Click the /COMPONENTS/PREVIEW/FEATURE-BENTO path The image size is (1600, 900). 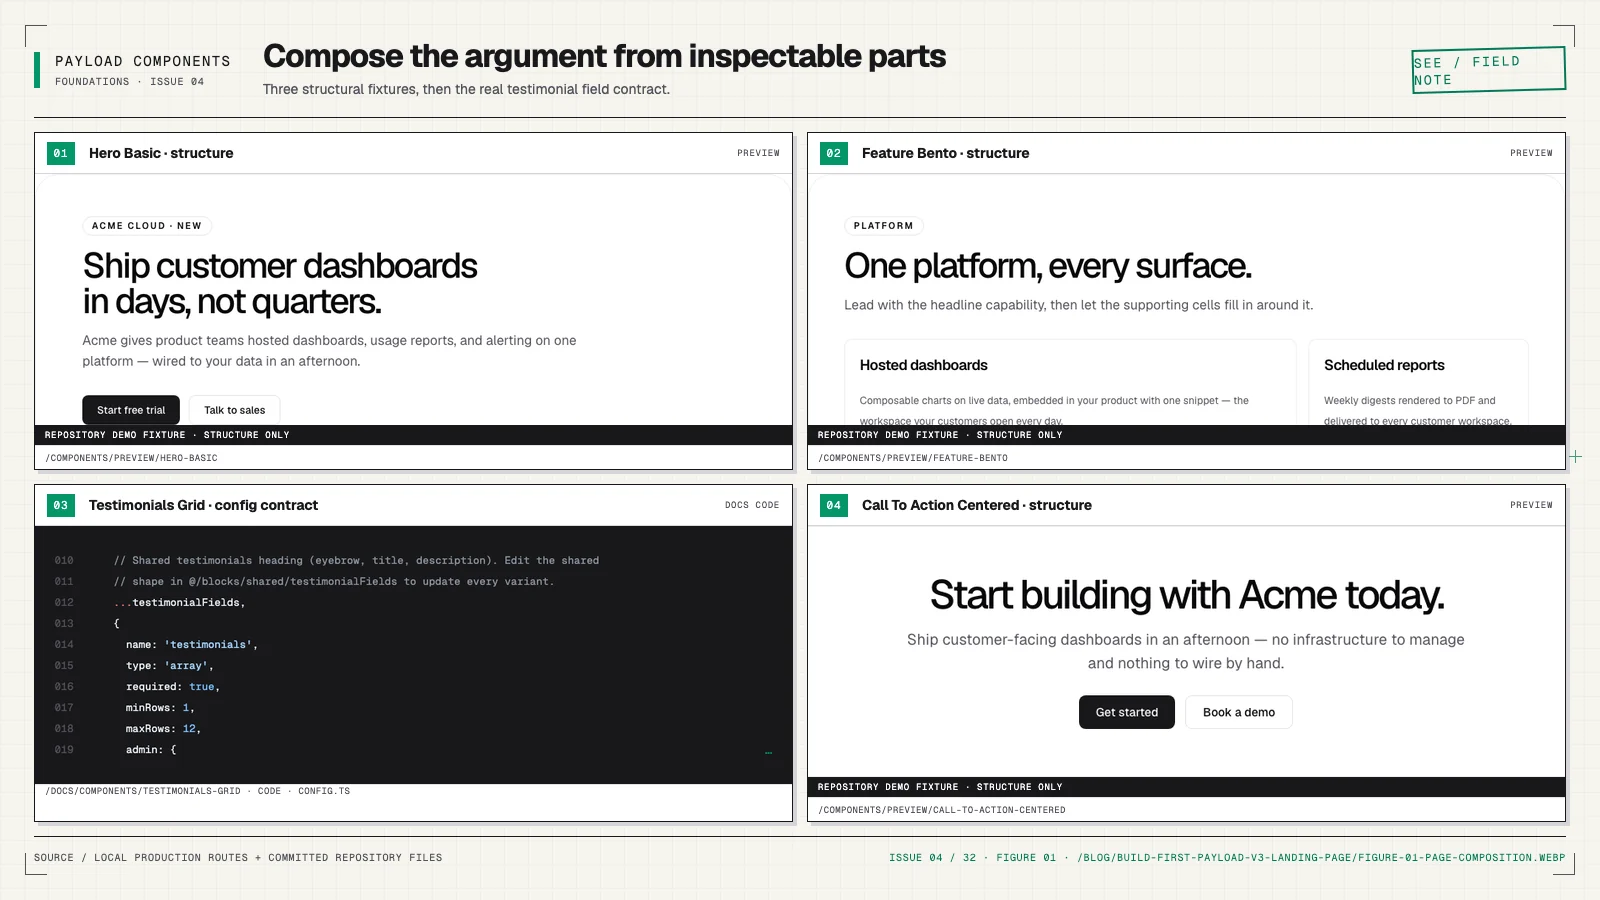913,458
